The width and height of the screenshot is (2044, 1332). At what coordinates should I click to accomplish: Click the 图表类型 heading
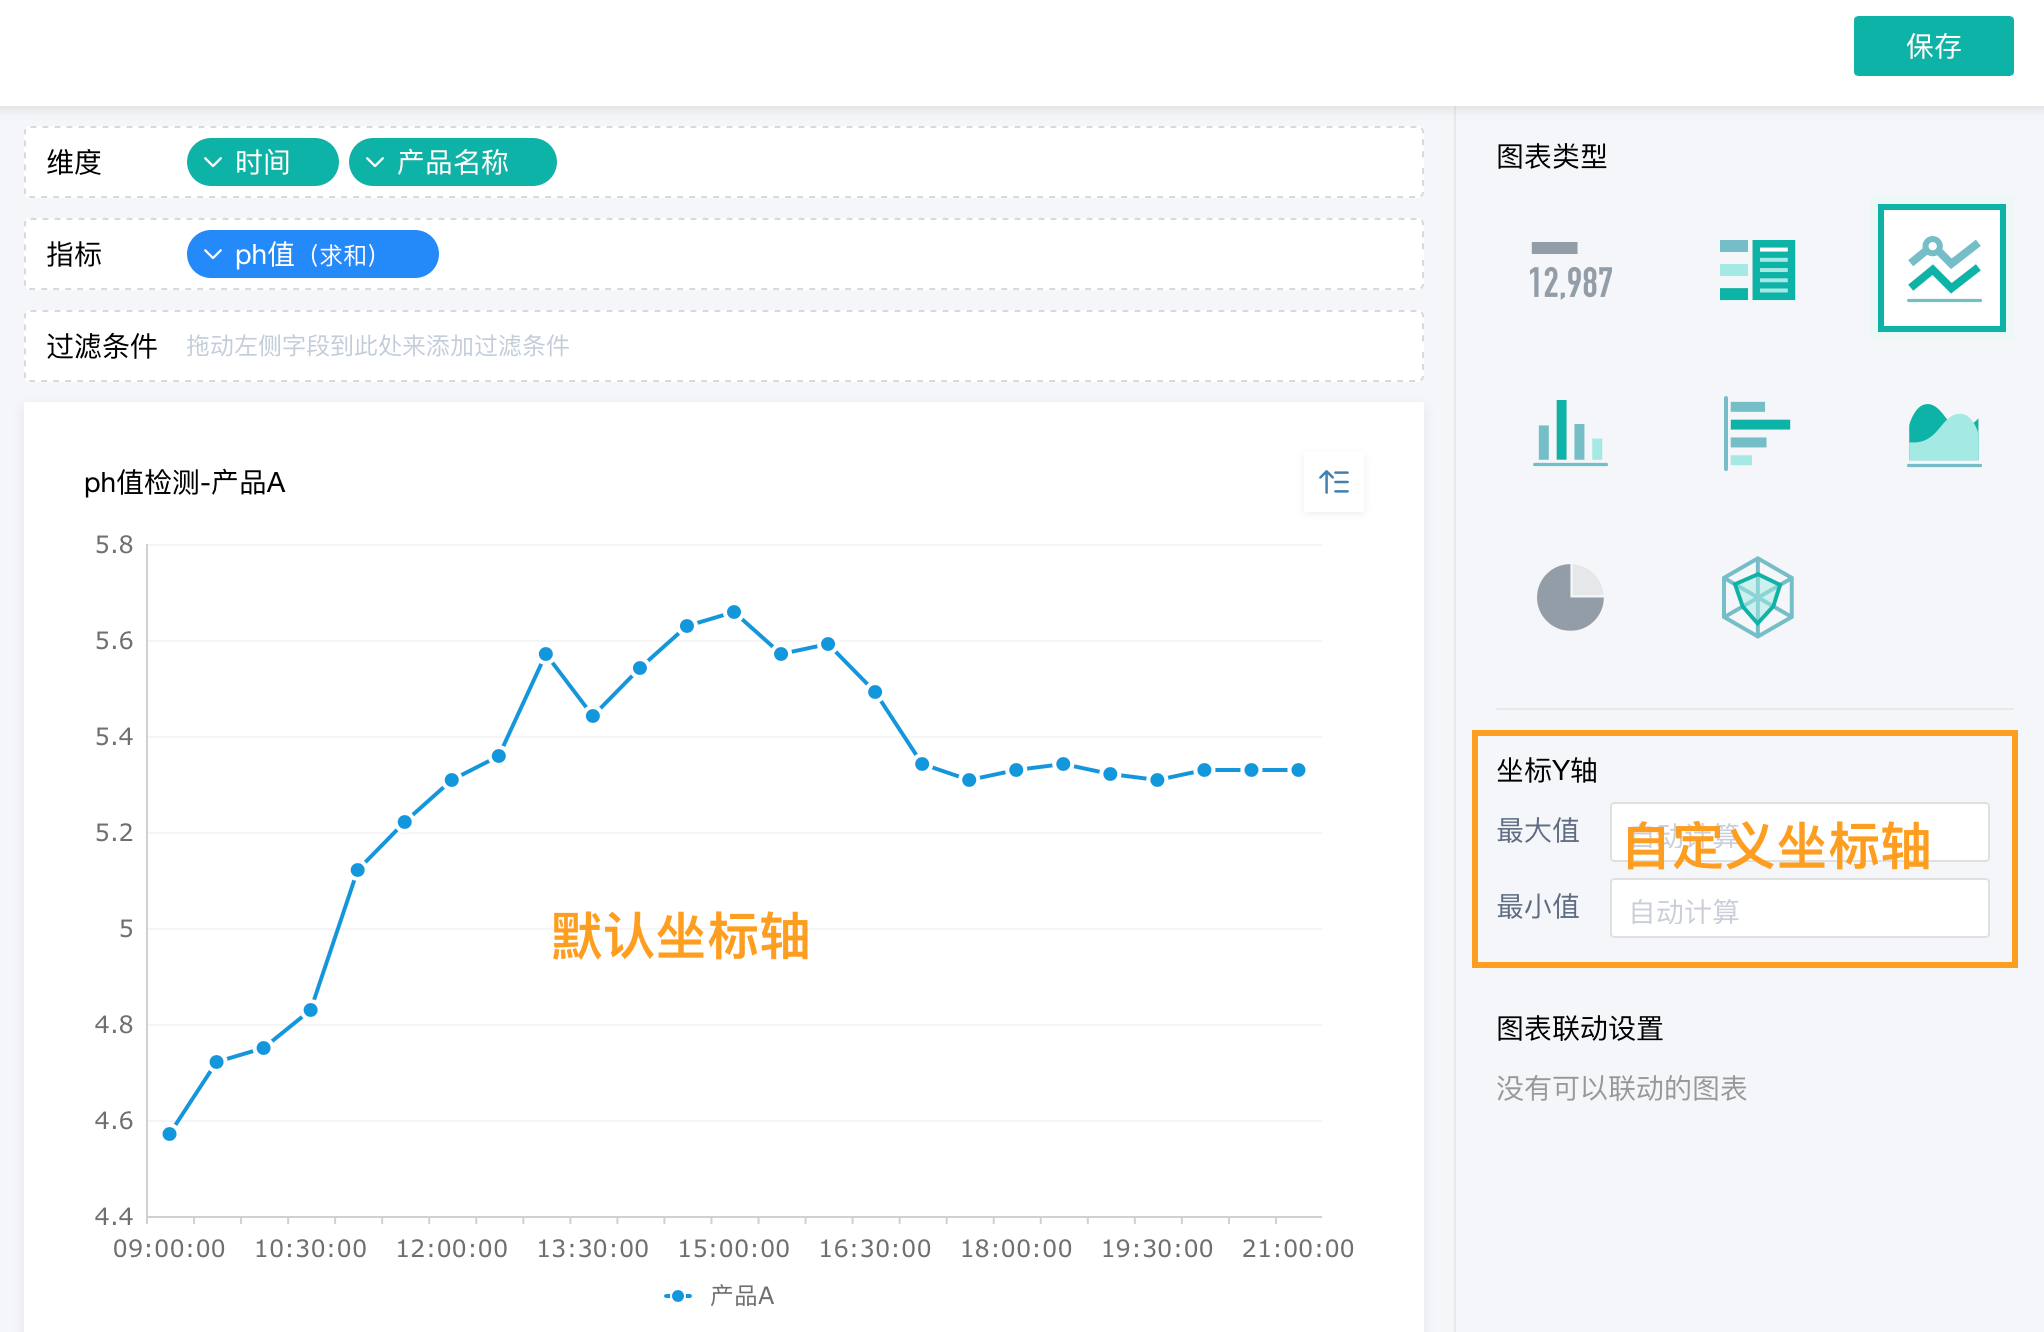coord(1552,156)
